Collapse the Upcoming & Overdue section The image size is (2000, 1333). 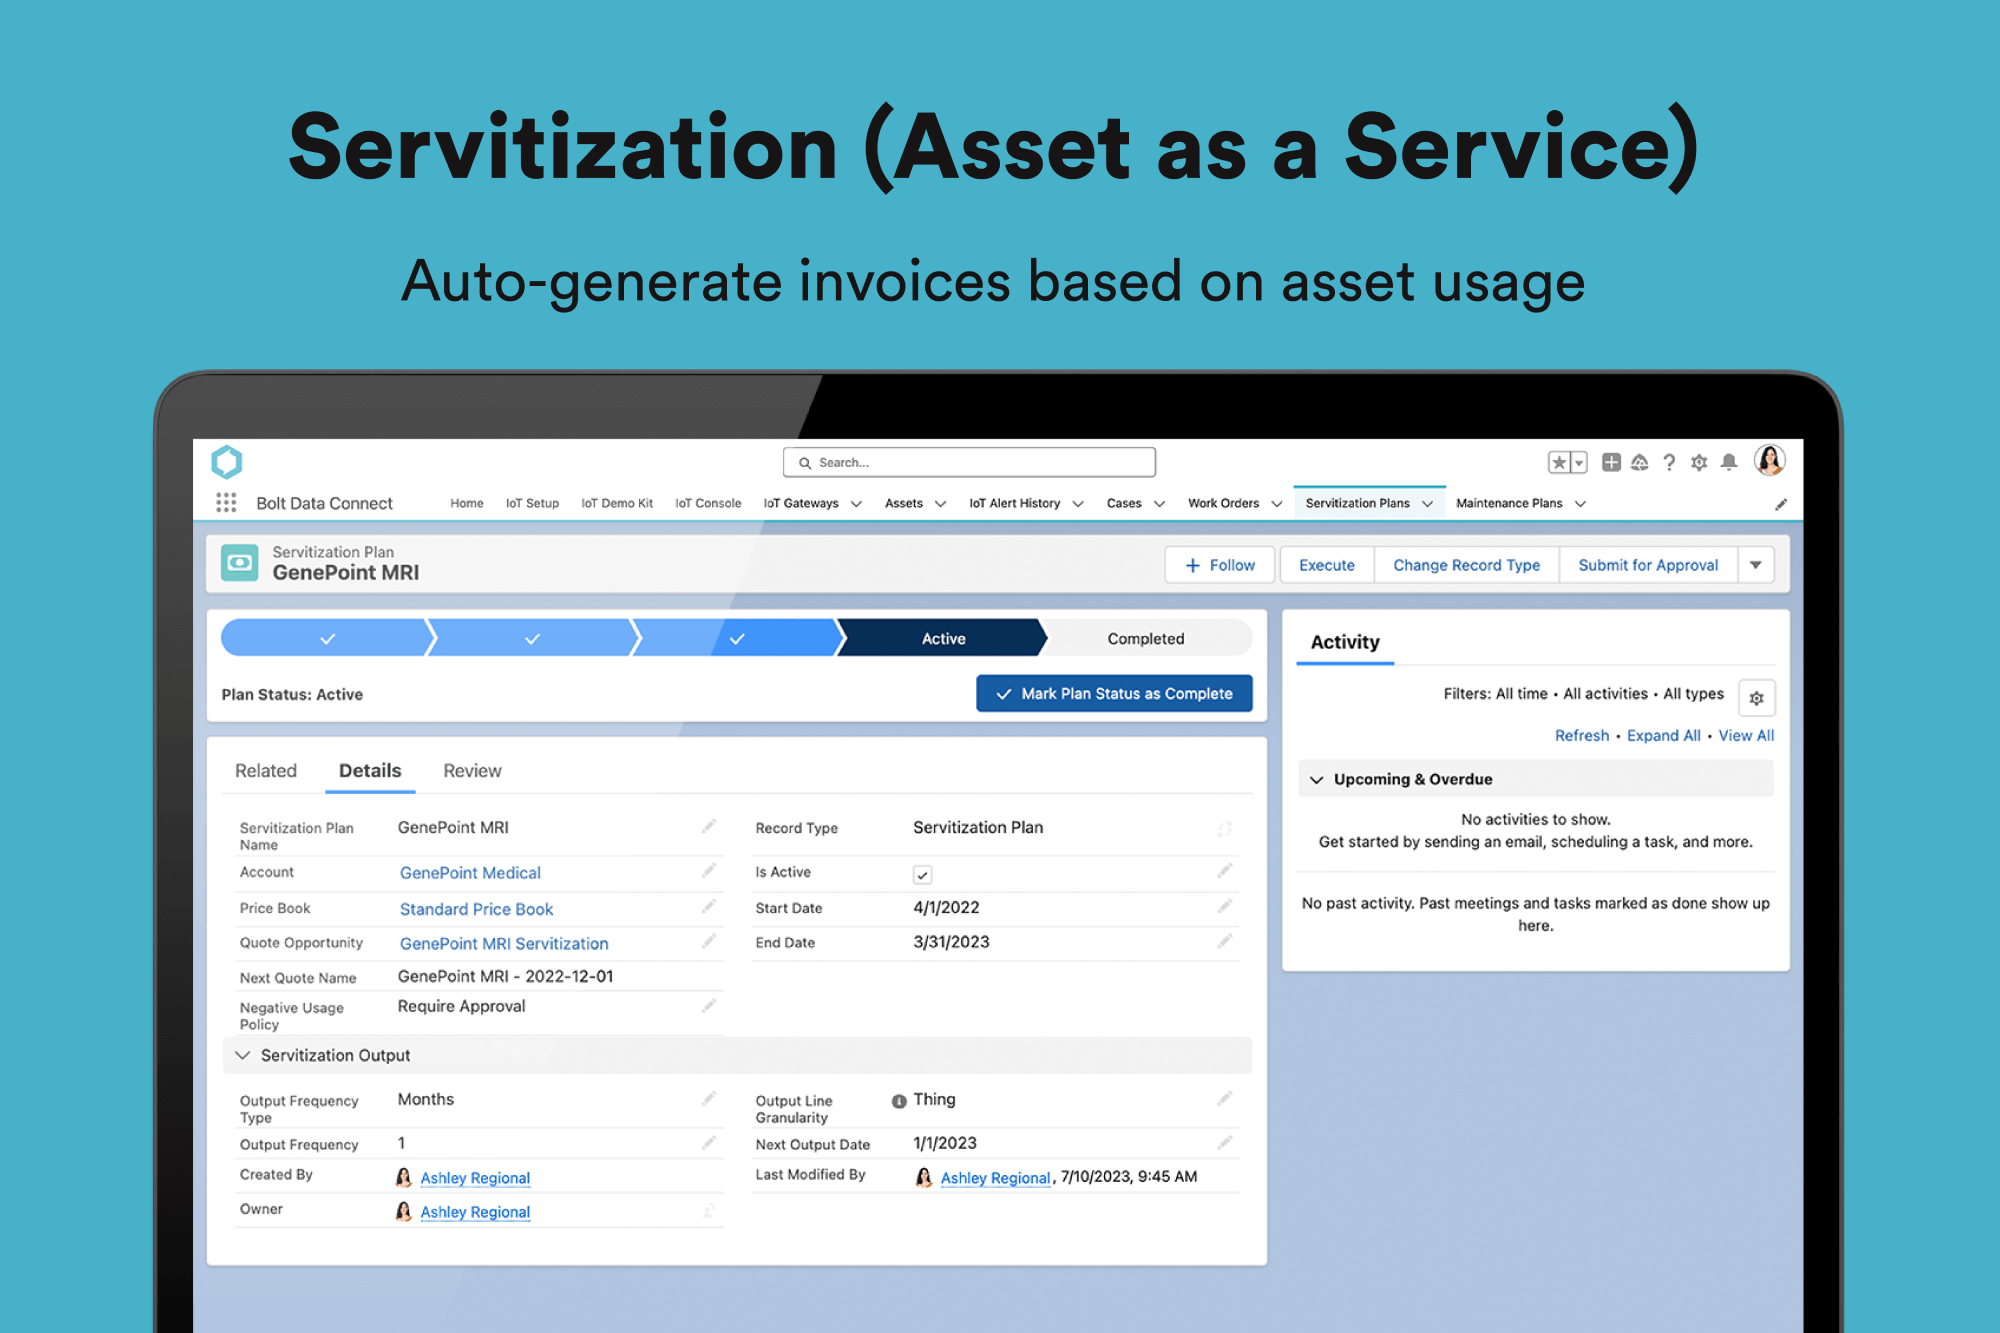(x=1317, y=779)
